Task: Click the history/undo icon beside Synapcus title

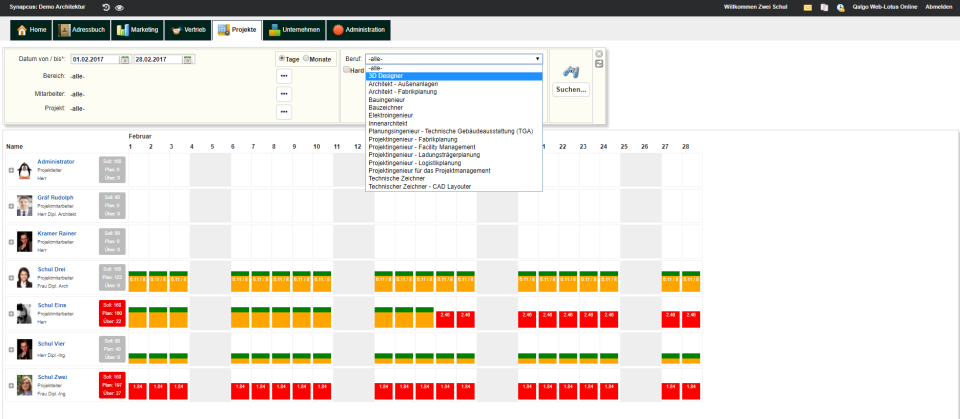Action: click(x=106, y=7)
